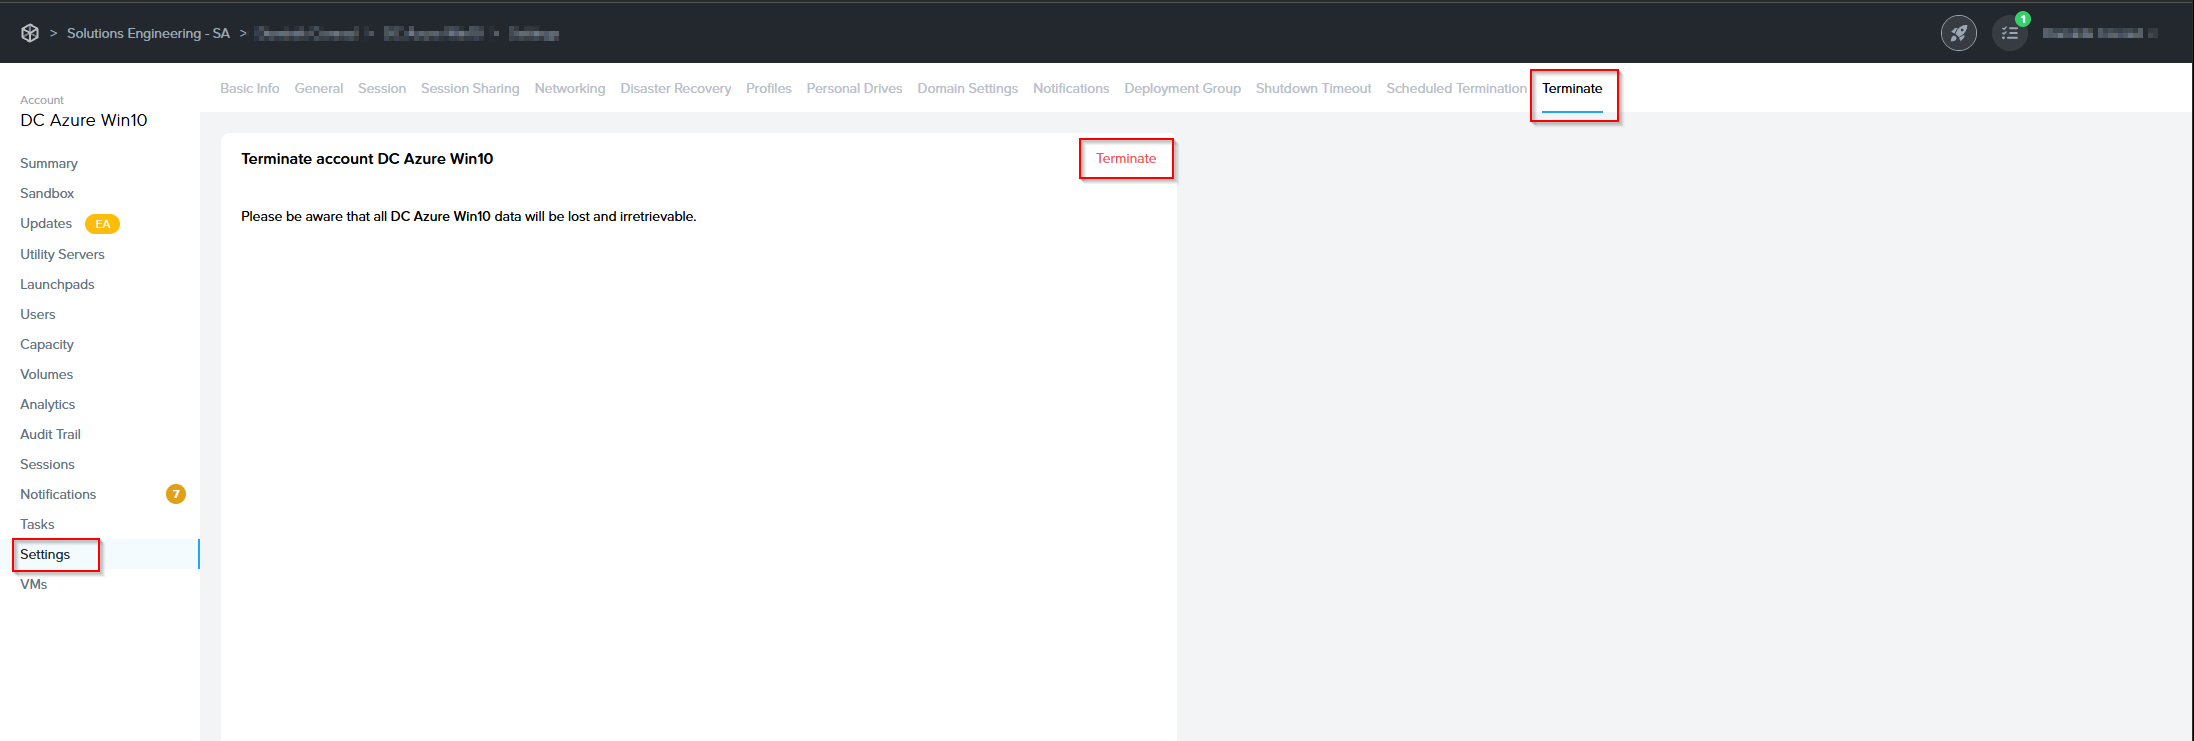
Task: Open the Personal Drives tab
Action: (854, 88)
